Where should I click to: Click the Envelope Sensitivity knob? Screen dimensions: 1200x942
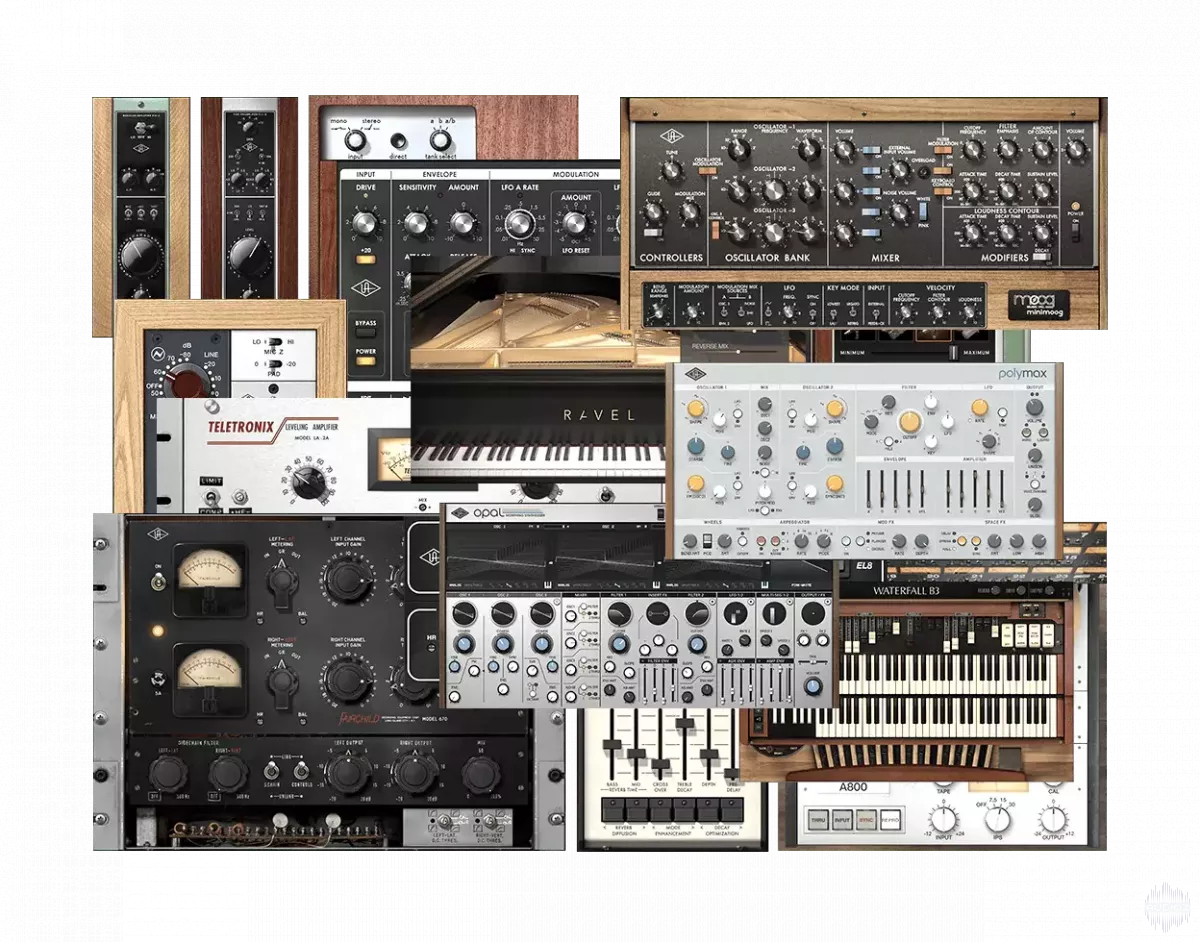416,224
